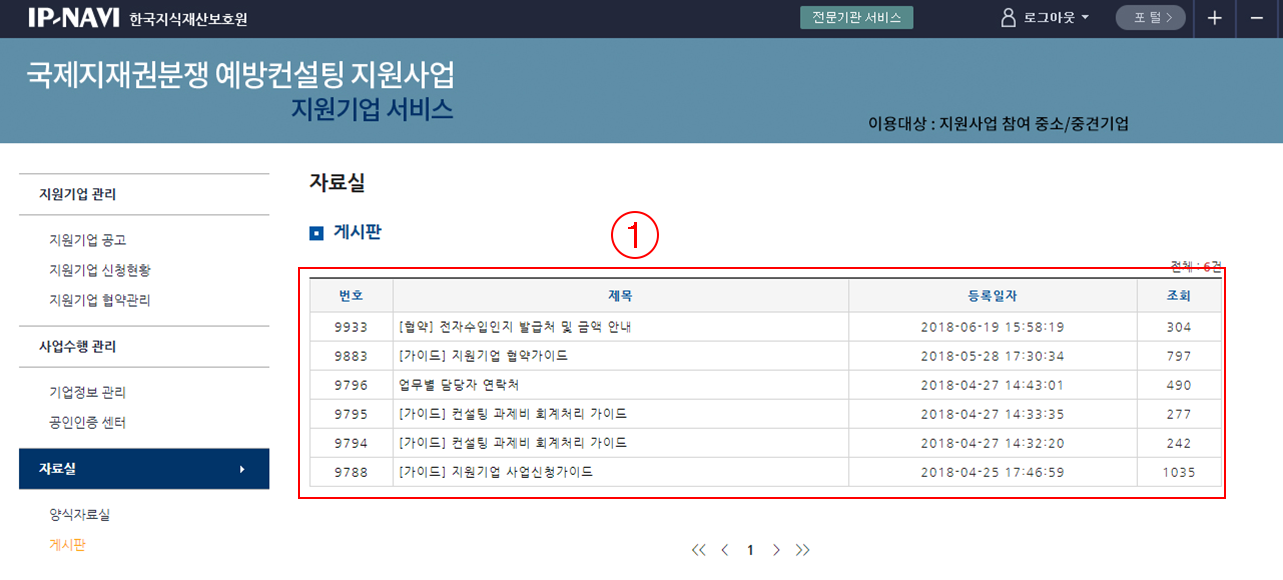This screenshot has height=580, width=1283.
Task: Select 지원기업 신청현황 menu item
Action: click(x=100, y=270)
